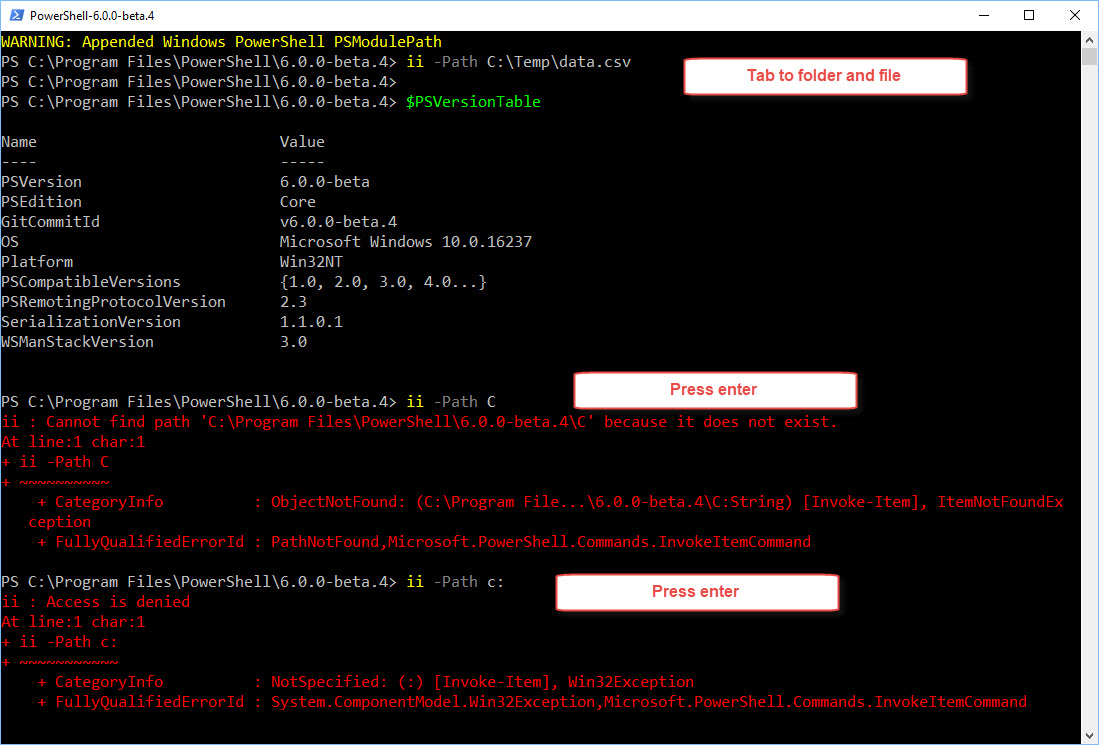Image resolution: width=1099 pixels, height=745 pixels.
Task: Click the 'Tab to folder and file' annotation box
Action: point(824,76)
